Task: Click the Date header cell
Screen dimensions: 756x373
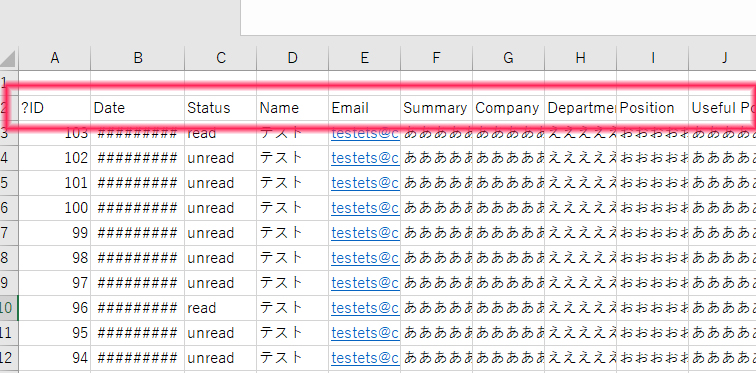Action: pyautogui.click(x=137, y=108)
